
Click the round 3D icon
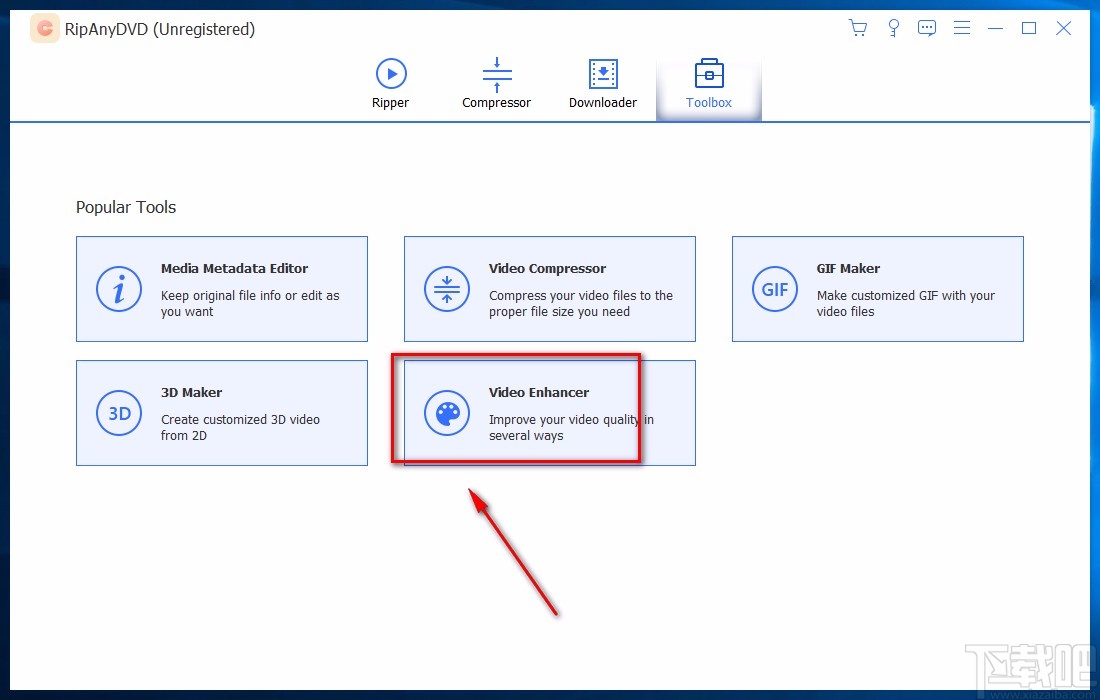(x=119, y=413)
